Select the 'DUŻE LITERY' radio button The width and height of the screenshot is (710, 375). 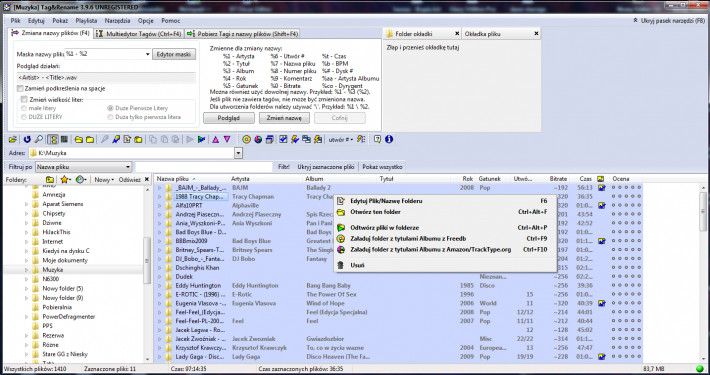pos(24,117)
